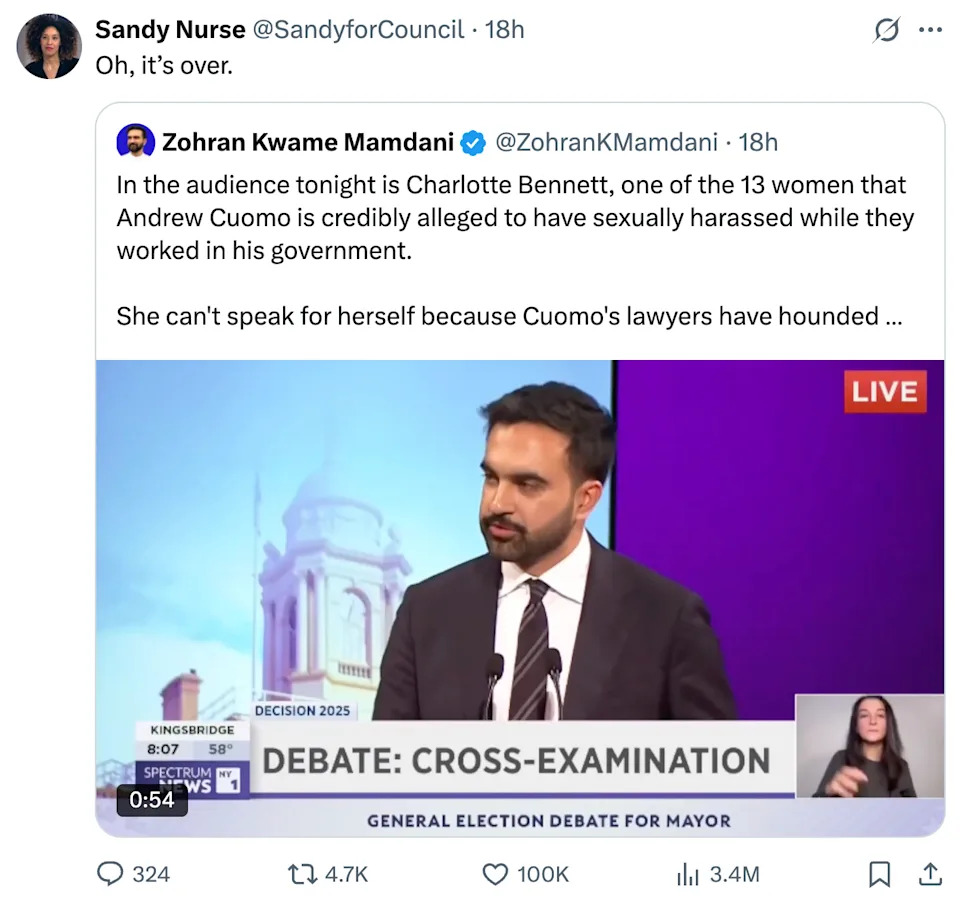Open view analytics bar chart icon
Image resolution: width=960 pixels, height=902 pixels.
point(688,874)
